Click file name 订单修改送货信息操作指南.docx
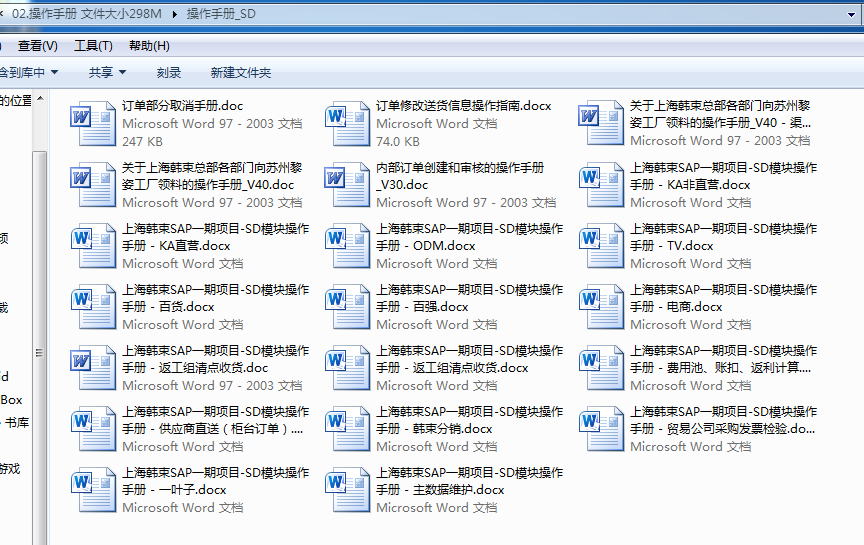Viewport: 864px width, 545px height. pyautogui.click(x=463, y=106)
